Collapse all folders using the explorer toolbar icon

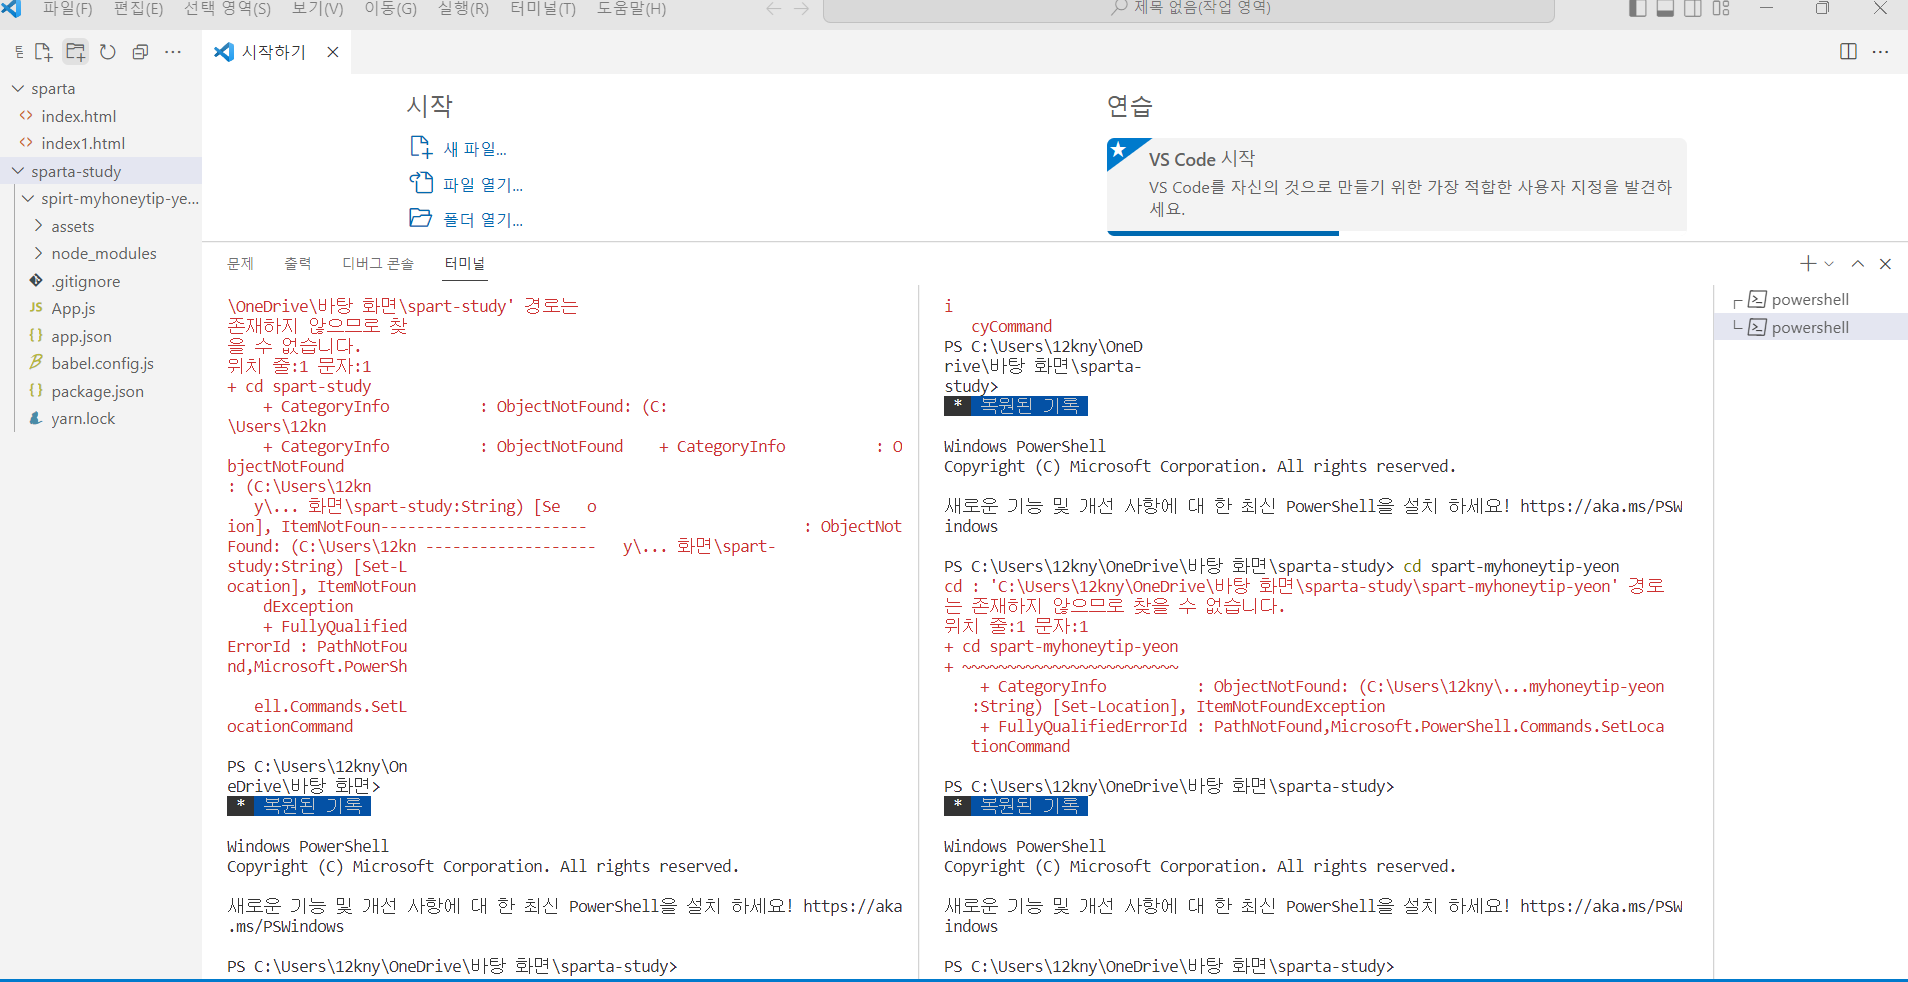click(x=140, y=52)
